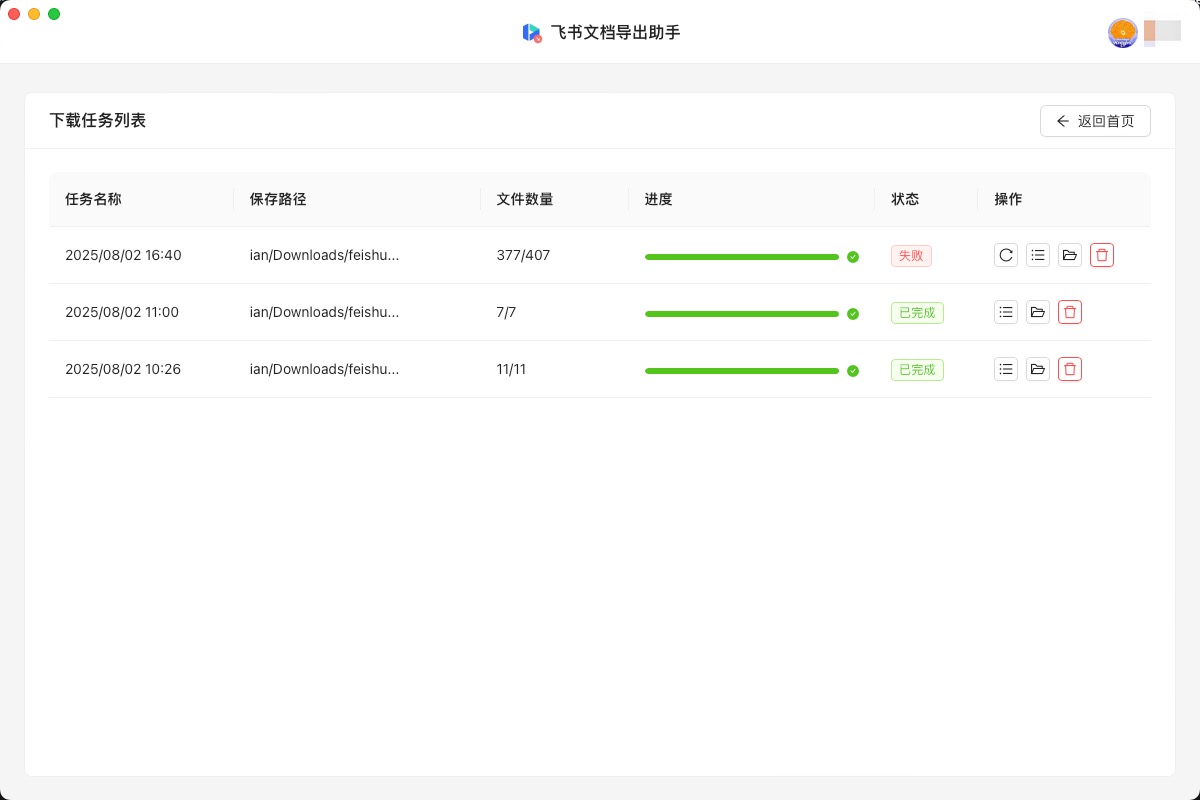The image size is (1200, 800).
Task: Delete the completed 11:00 task
Action: click(1070, 312)
